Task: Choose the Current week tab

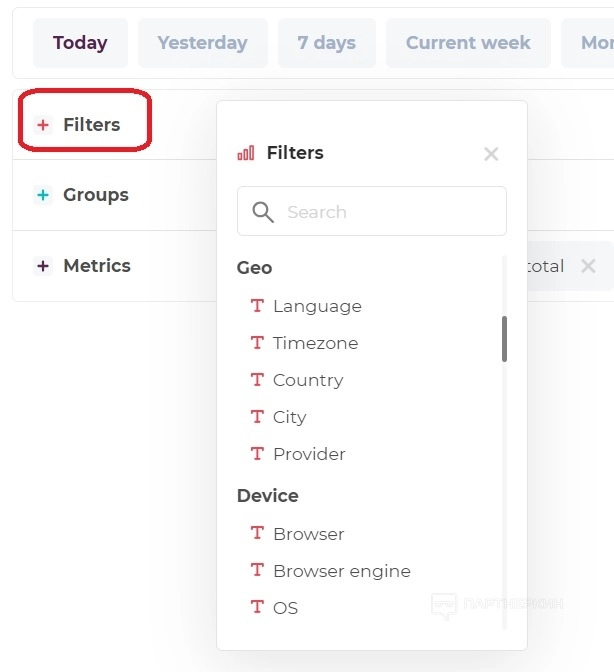Action: pos(468,43)
